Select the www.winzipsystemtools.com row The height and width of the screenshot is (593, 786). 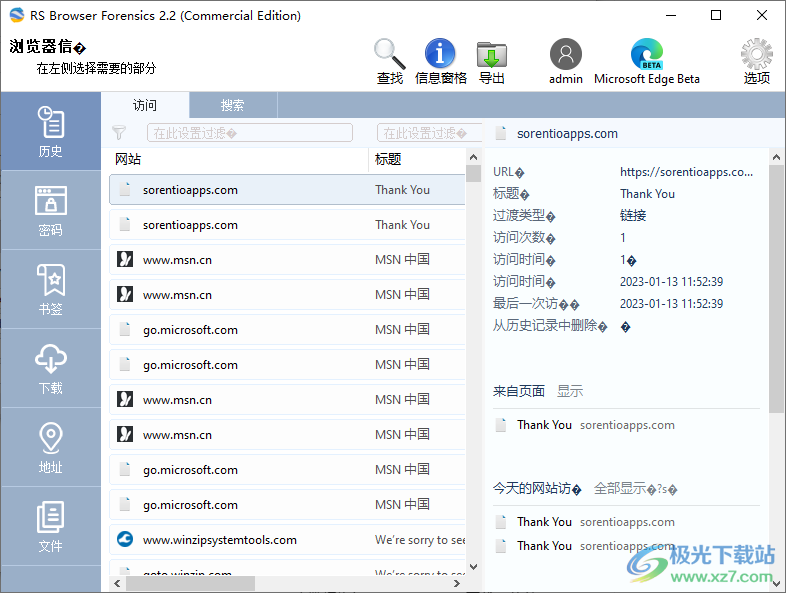point(287,540)
